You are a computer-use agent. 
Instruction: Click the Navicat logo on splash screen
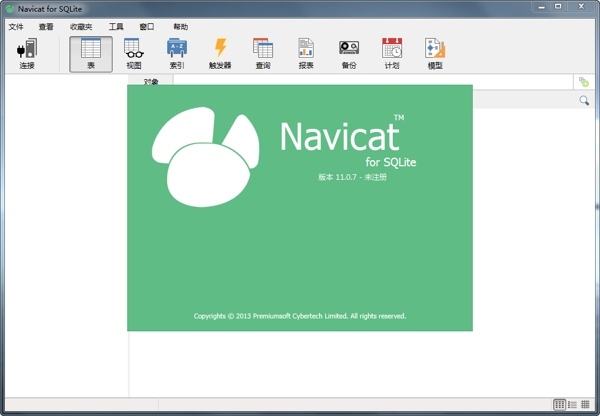click(206, 157)
